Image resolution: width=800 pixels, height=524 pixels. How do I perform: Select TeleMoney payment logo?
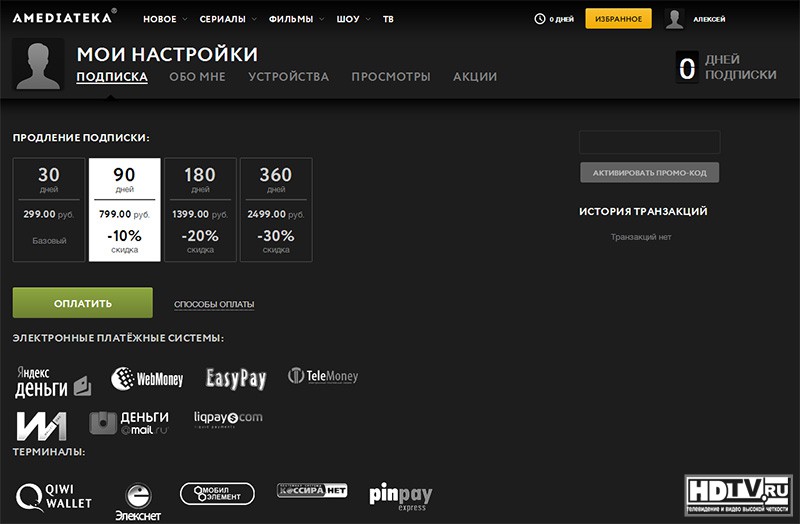tap(323, 377)
